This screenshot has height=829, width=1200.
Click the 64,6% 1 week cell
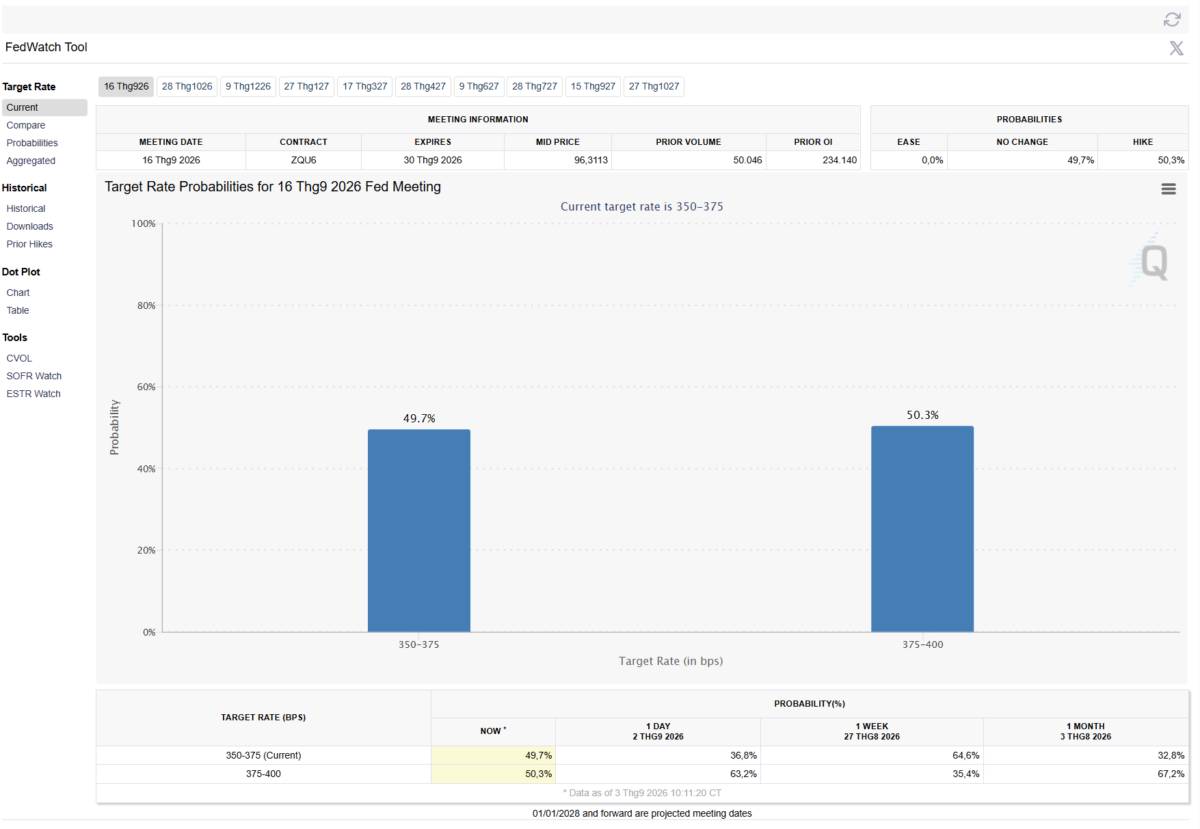coord(872,755)
